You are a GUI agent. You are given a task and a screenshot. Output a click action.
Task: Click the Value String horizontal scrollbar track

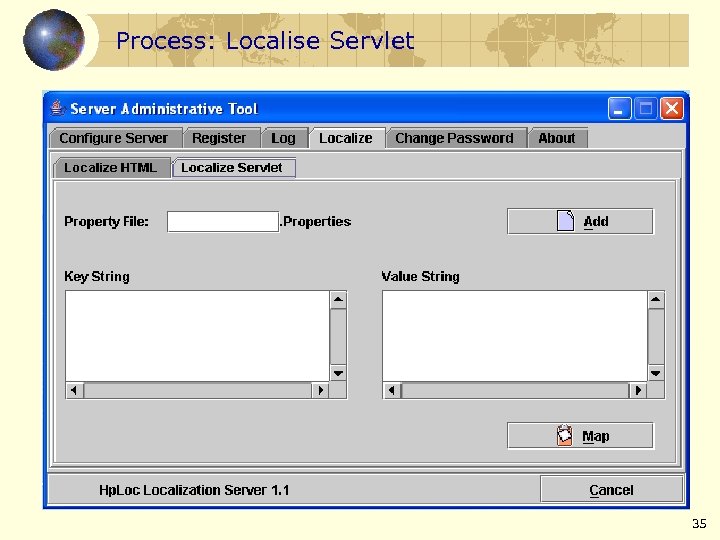click(515, 390)
